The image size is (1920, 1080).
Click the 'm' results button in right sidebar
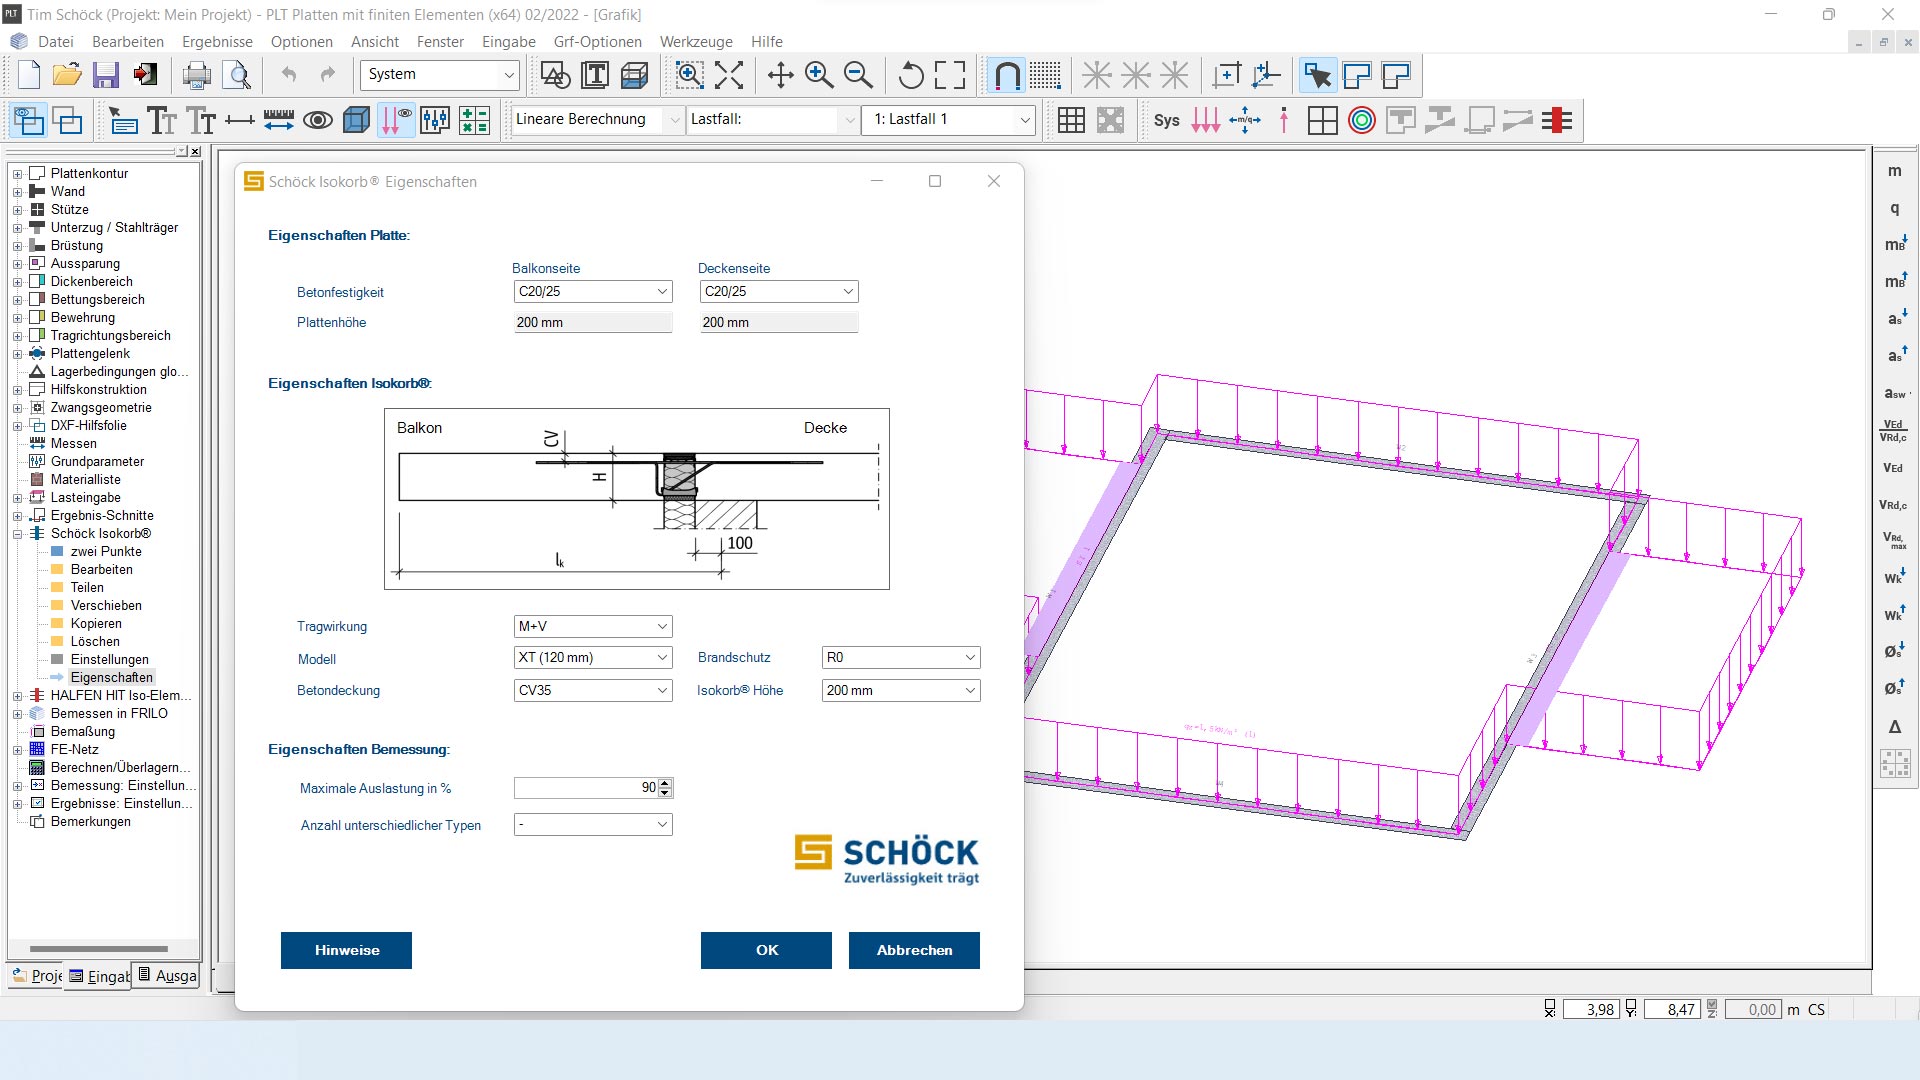pyautogui.click(x=1895, y=171)
